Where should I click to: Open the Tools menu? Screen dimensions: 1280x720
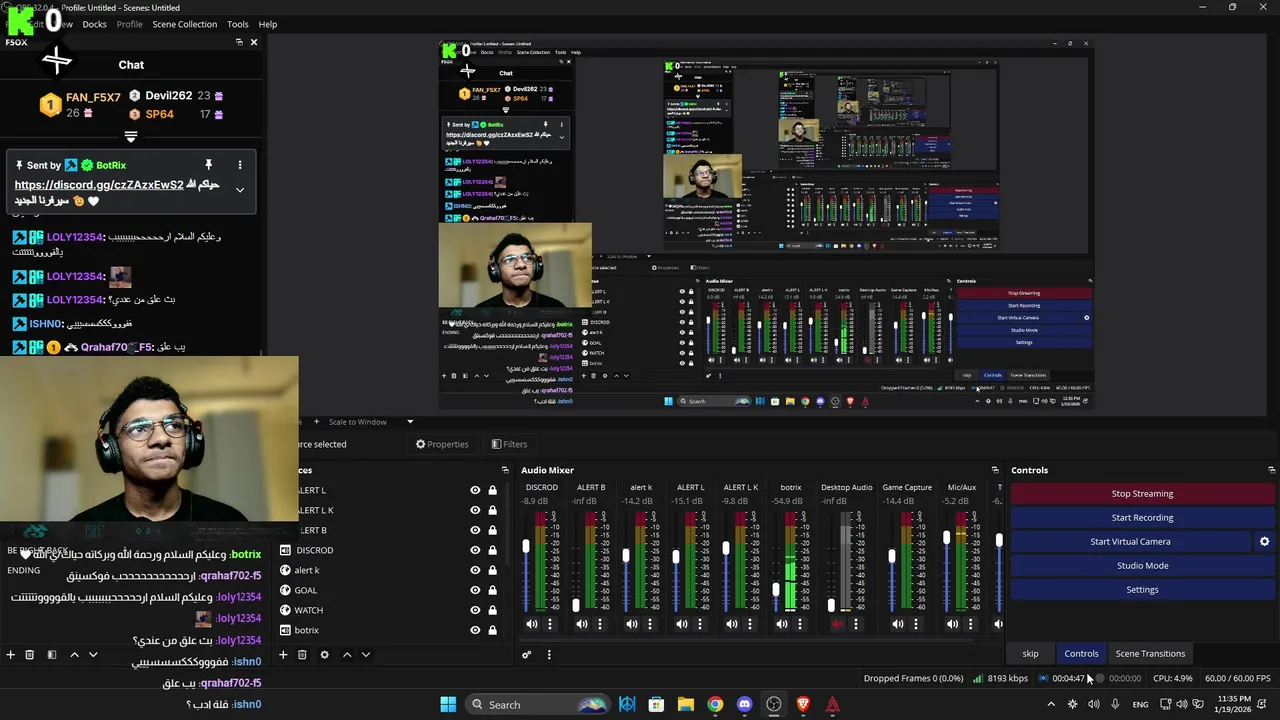click(238, 24)
